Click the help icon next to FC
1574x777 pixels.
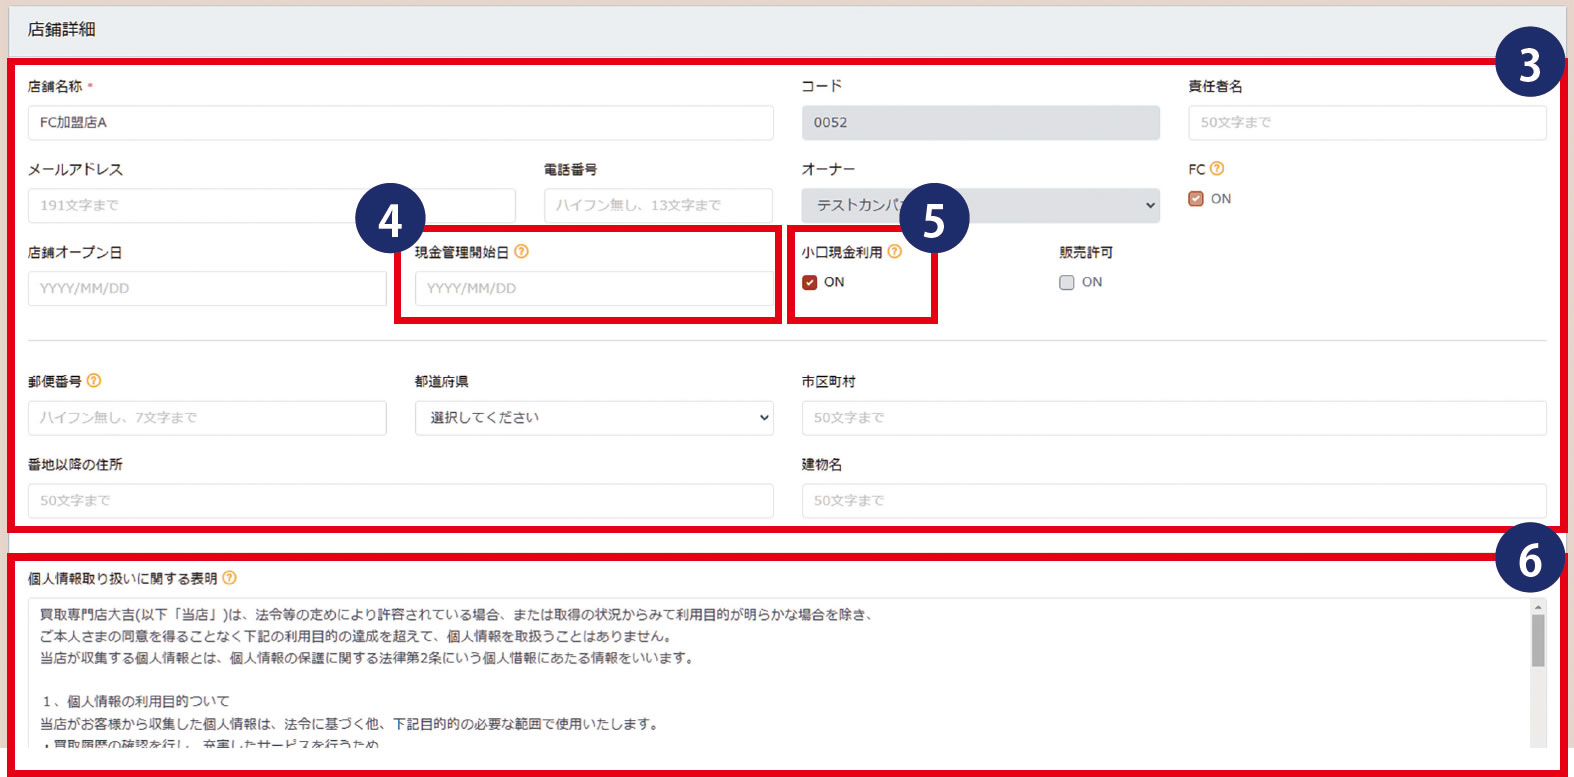click(x=1217, y=169)
